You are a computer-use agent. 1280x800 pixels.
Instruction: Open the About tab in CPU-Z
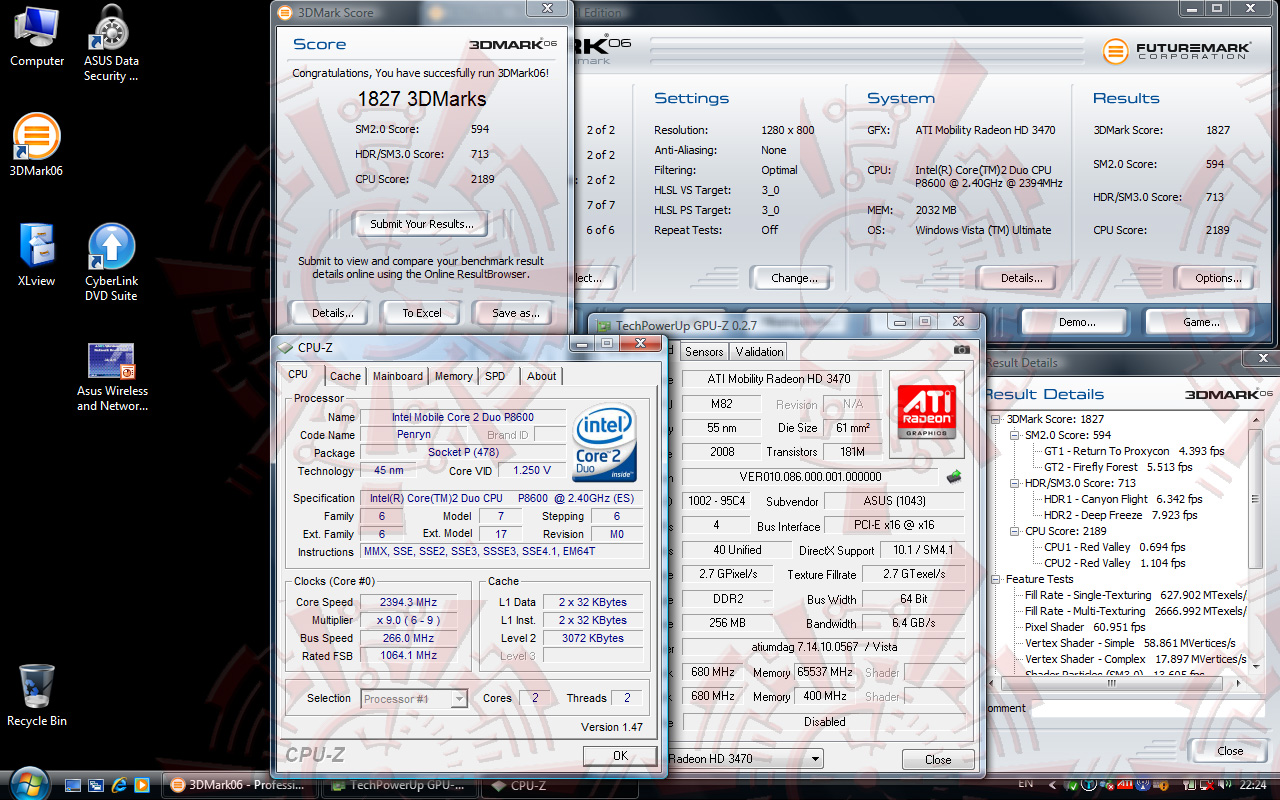coord(542,376)
